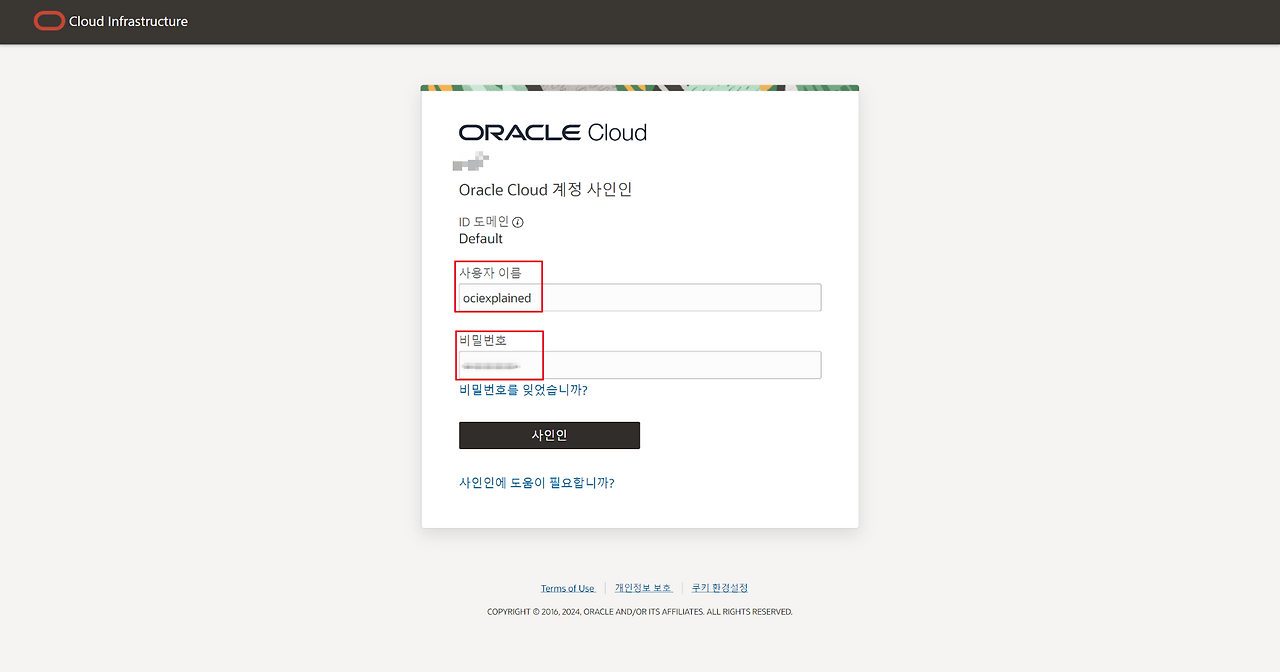1280x672 pixels.
Task: Open the 사인인에 도움이 필요합니까? link
Action: [x=536, y=483]
